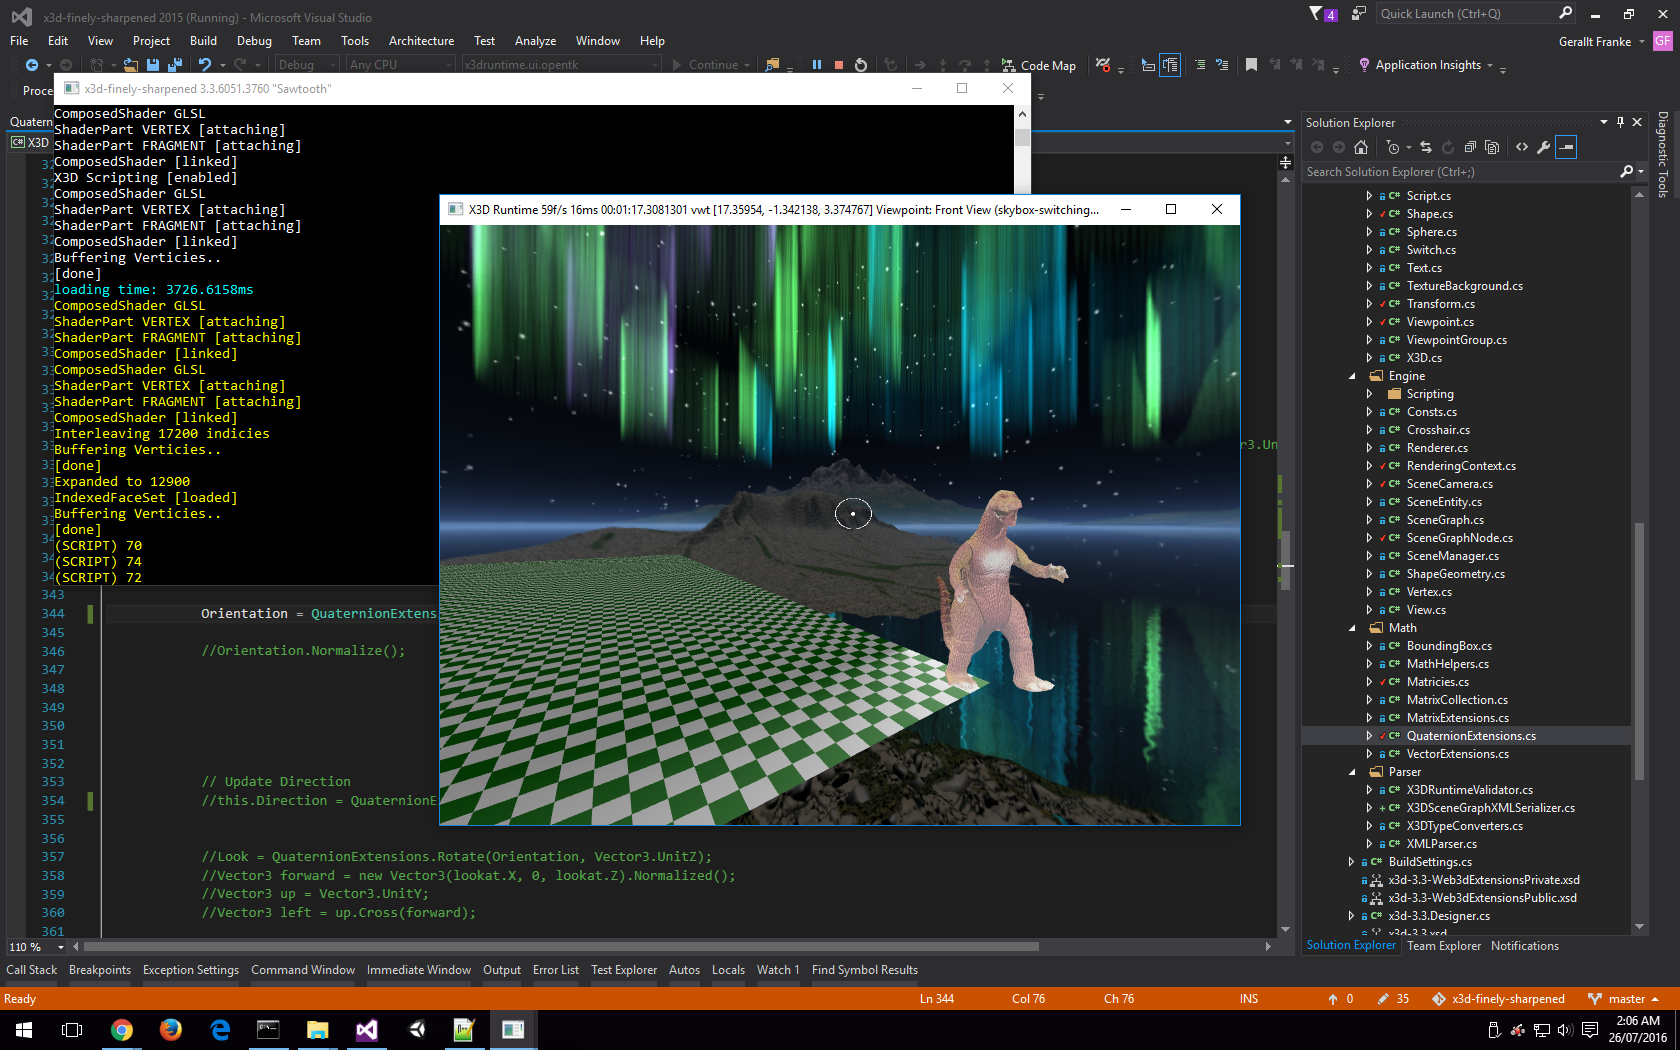The image size is (1680, 1050).
Task: Open the Debug menu
Action: 254,41
